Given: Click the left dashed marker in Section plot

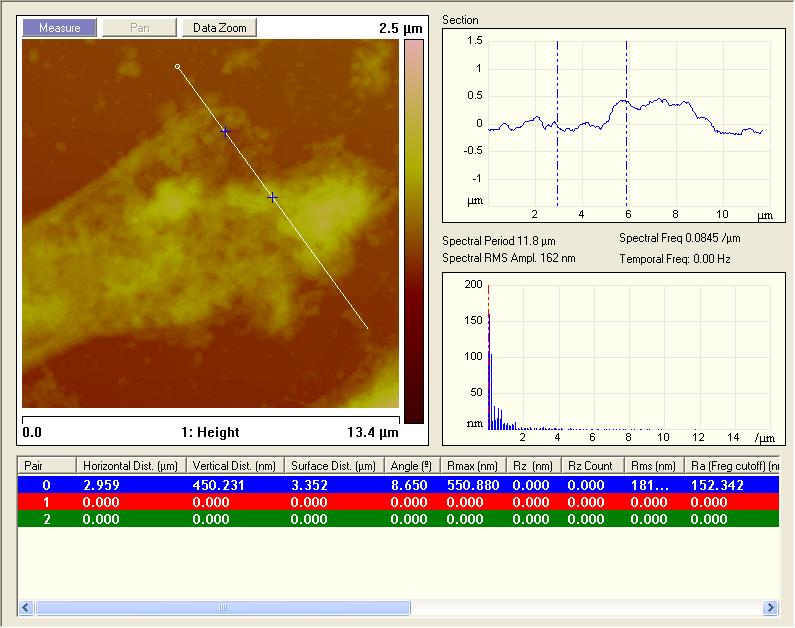Looking at the screenshot, I should [557, 123].
